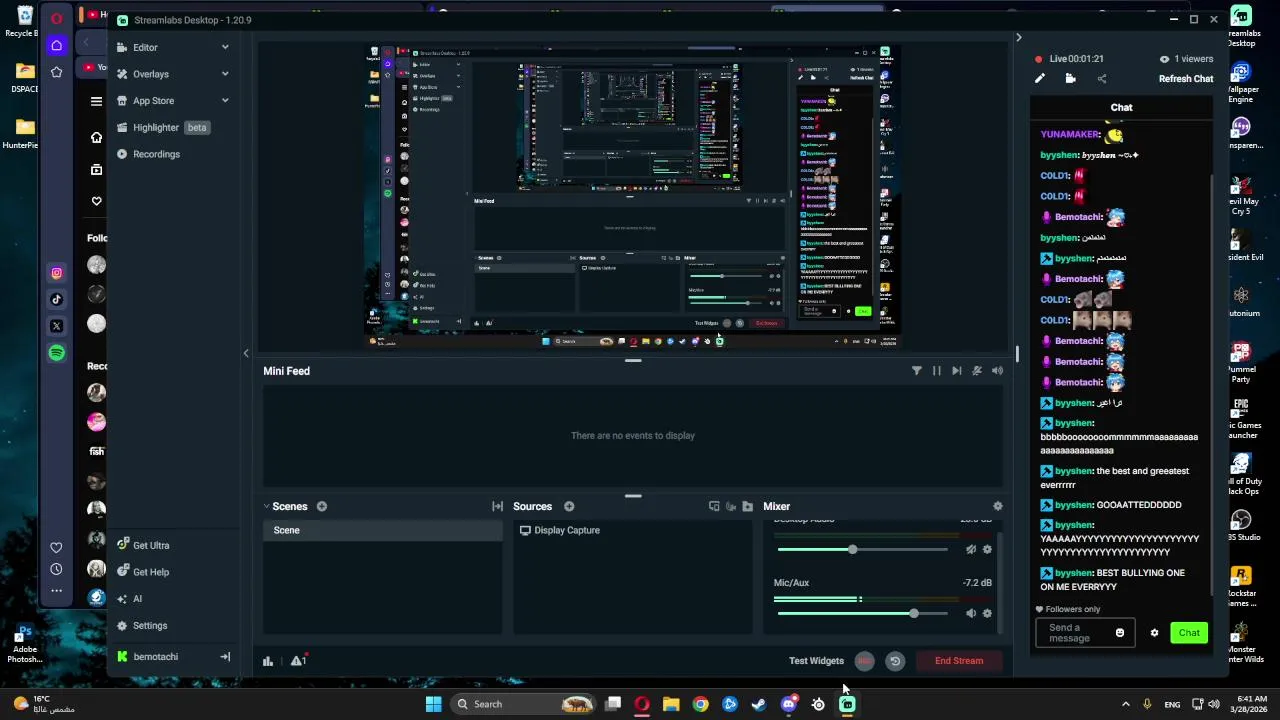Open the warning notifications icon

(x=298, y=661)
